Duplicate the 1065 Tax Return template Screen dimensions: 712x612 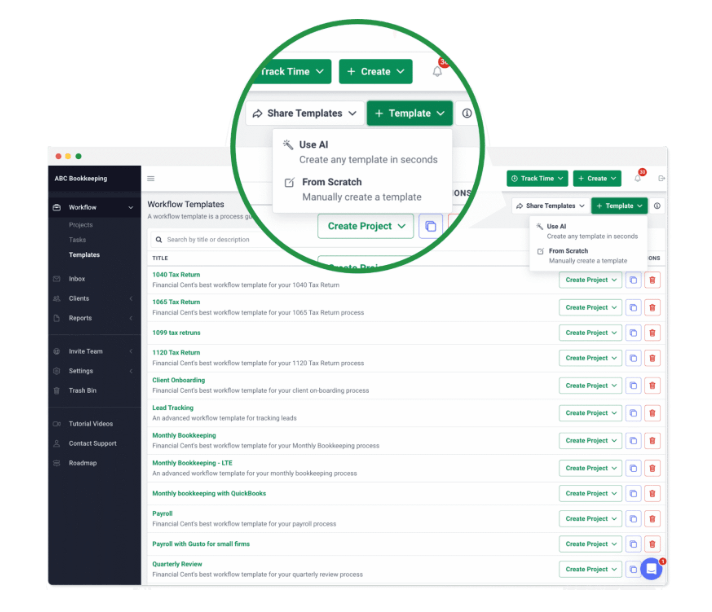click(633, 308)
